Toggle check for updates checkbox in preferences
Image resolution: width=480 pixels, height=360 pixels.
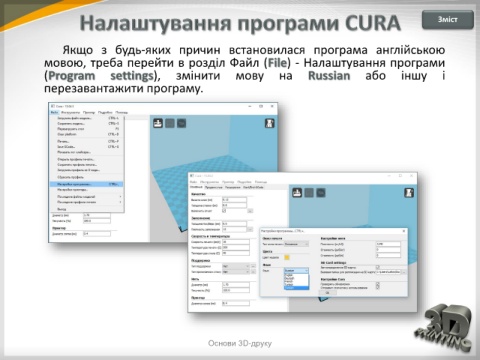(378, 284)
